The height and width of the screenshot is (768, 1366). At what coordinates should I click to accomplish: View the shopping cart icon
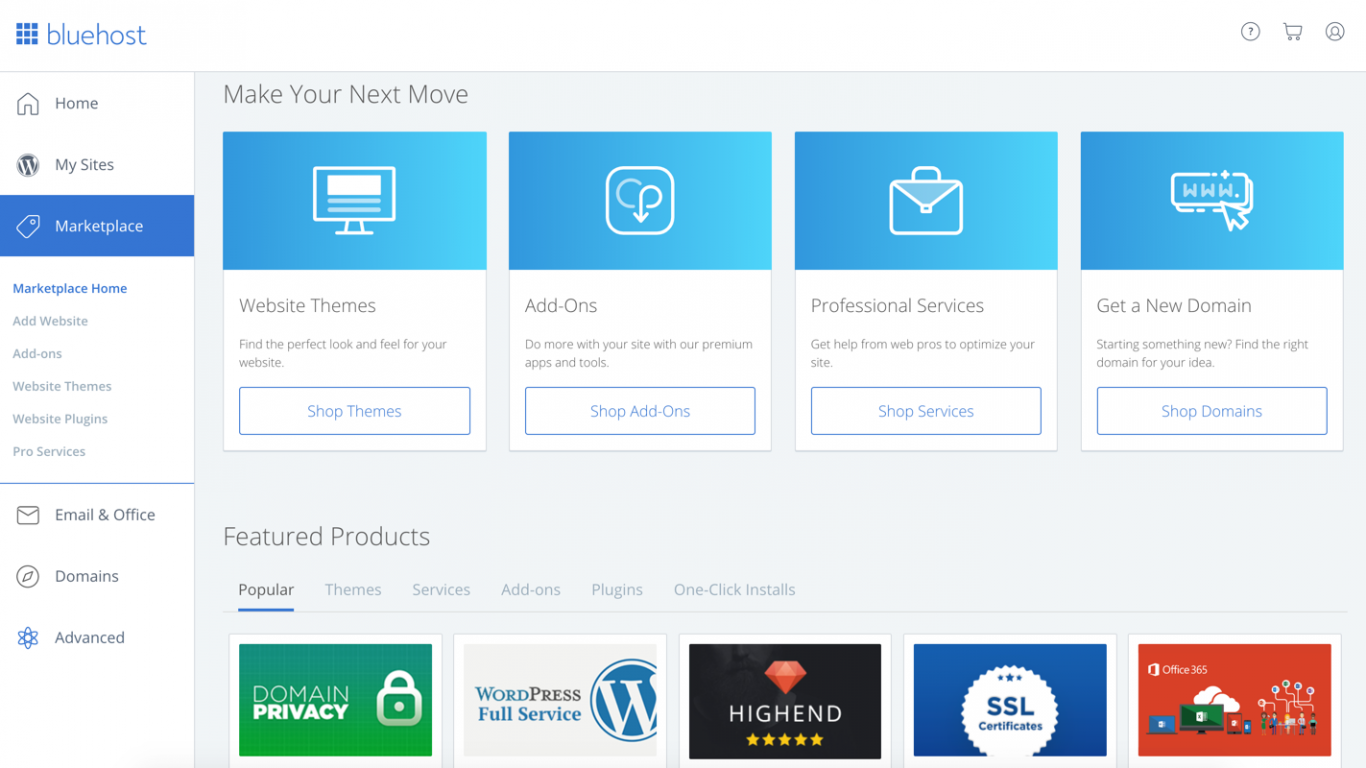(1292, 31)
